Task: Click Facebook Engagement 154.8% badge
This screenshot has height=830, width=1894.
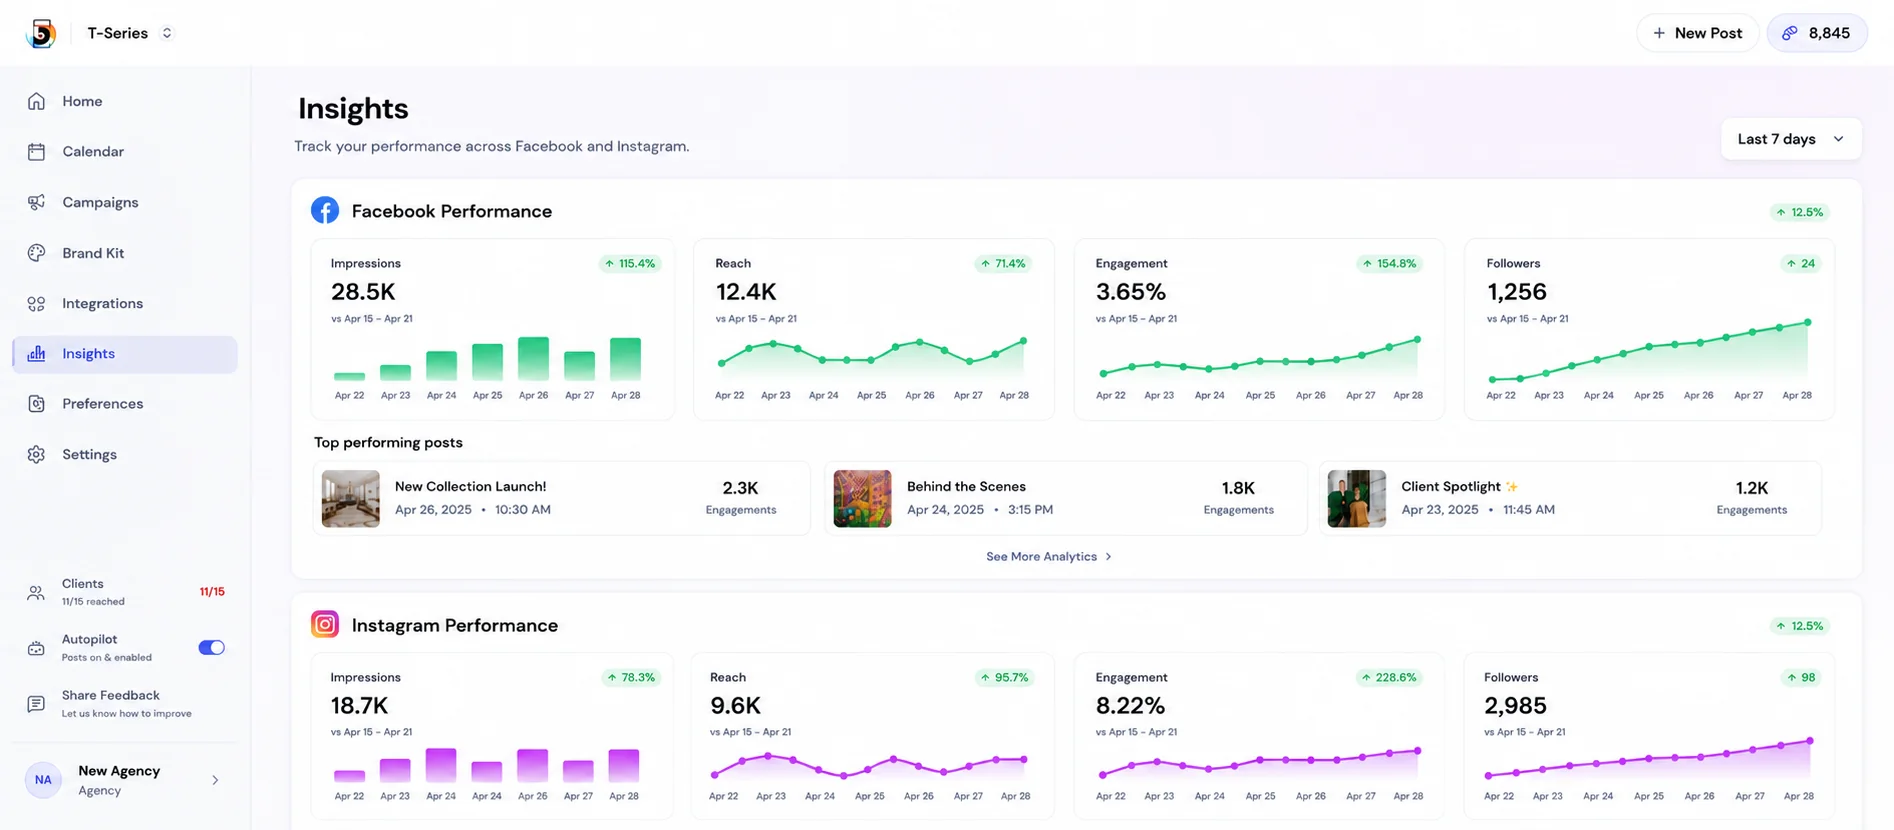Action: pos(1388,264)
